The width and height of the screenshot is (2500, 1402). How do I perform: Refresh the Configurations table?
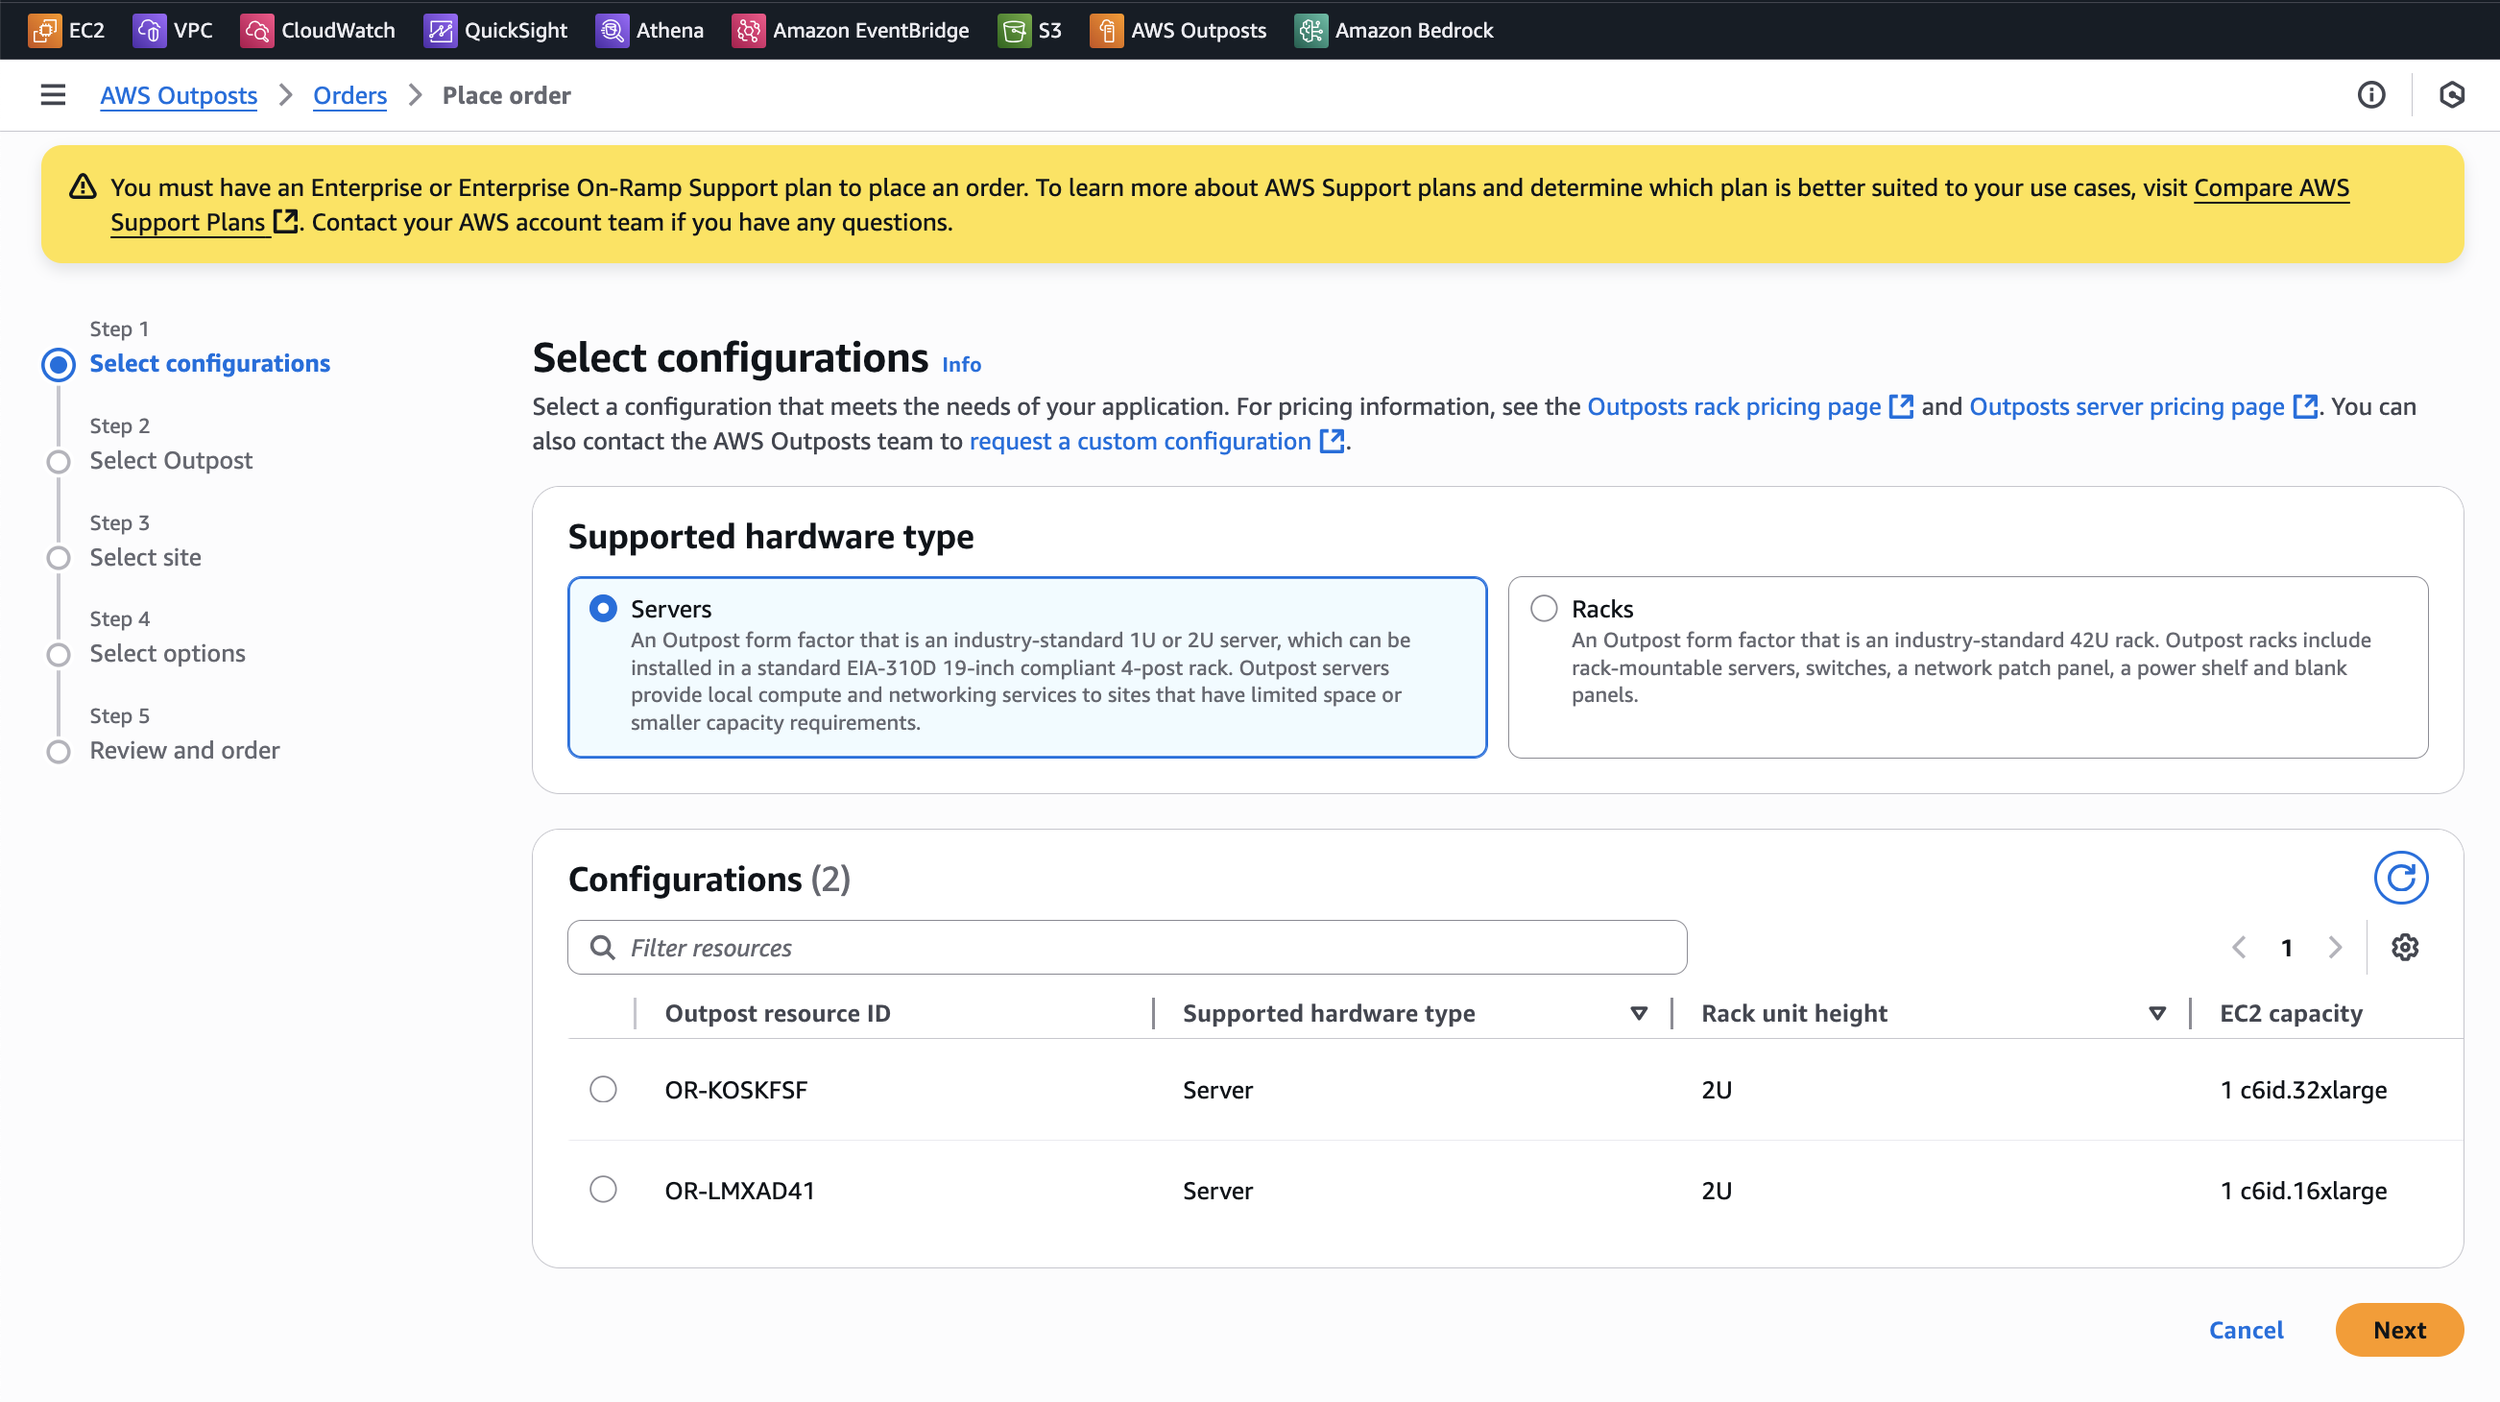point(2400,878)
